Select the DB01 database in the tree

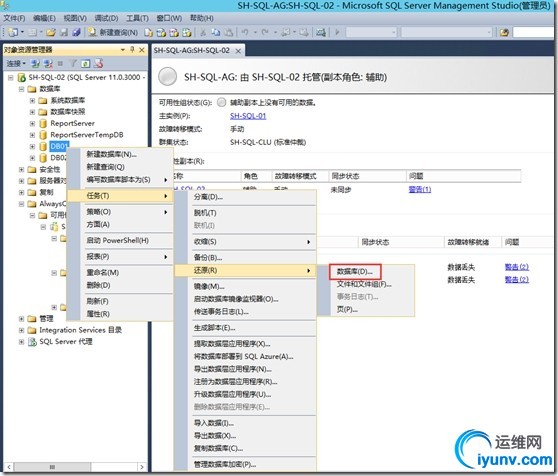[x=59, y=146]
